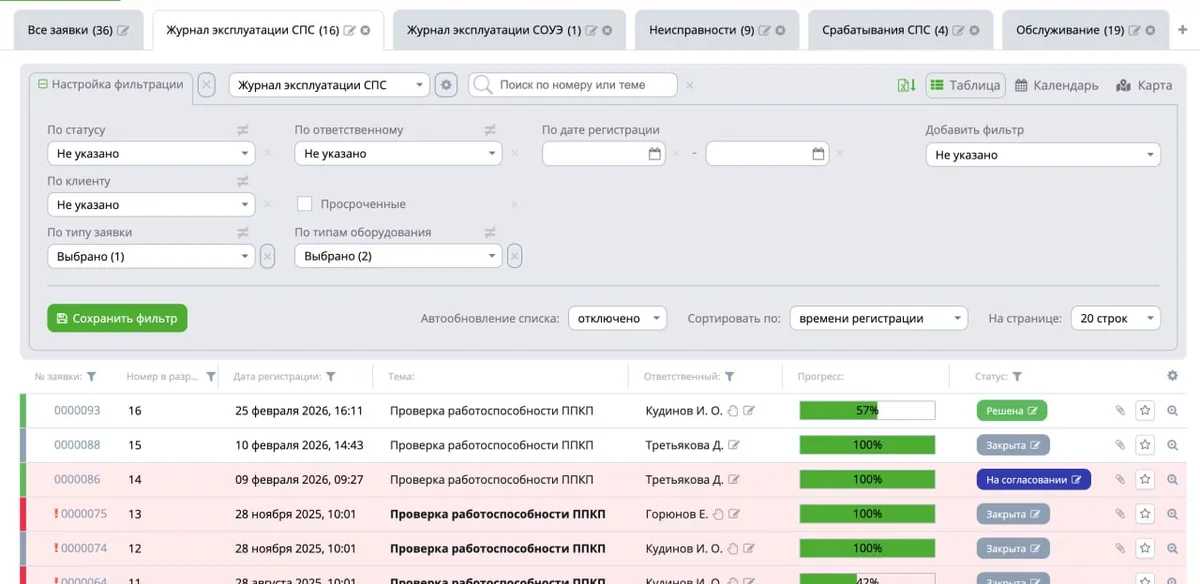Open filter settings gear next to journal selector
Image resolution: width=1200 pixels, height=584 pixels.
pos(446,85)
